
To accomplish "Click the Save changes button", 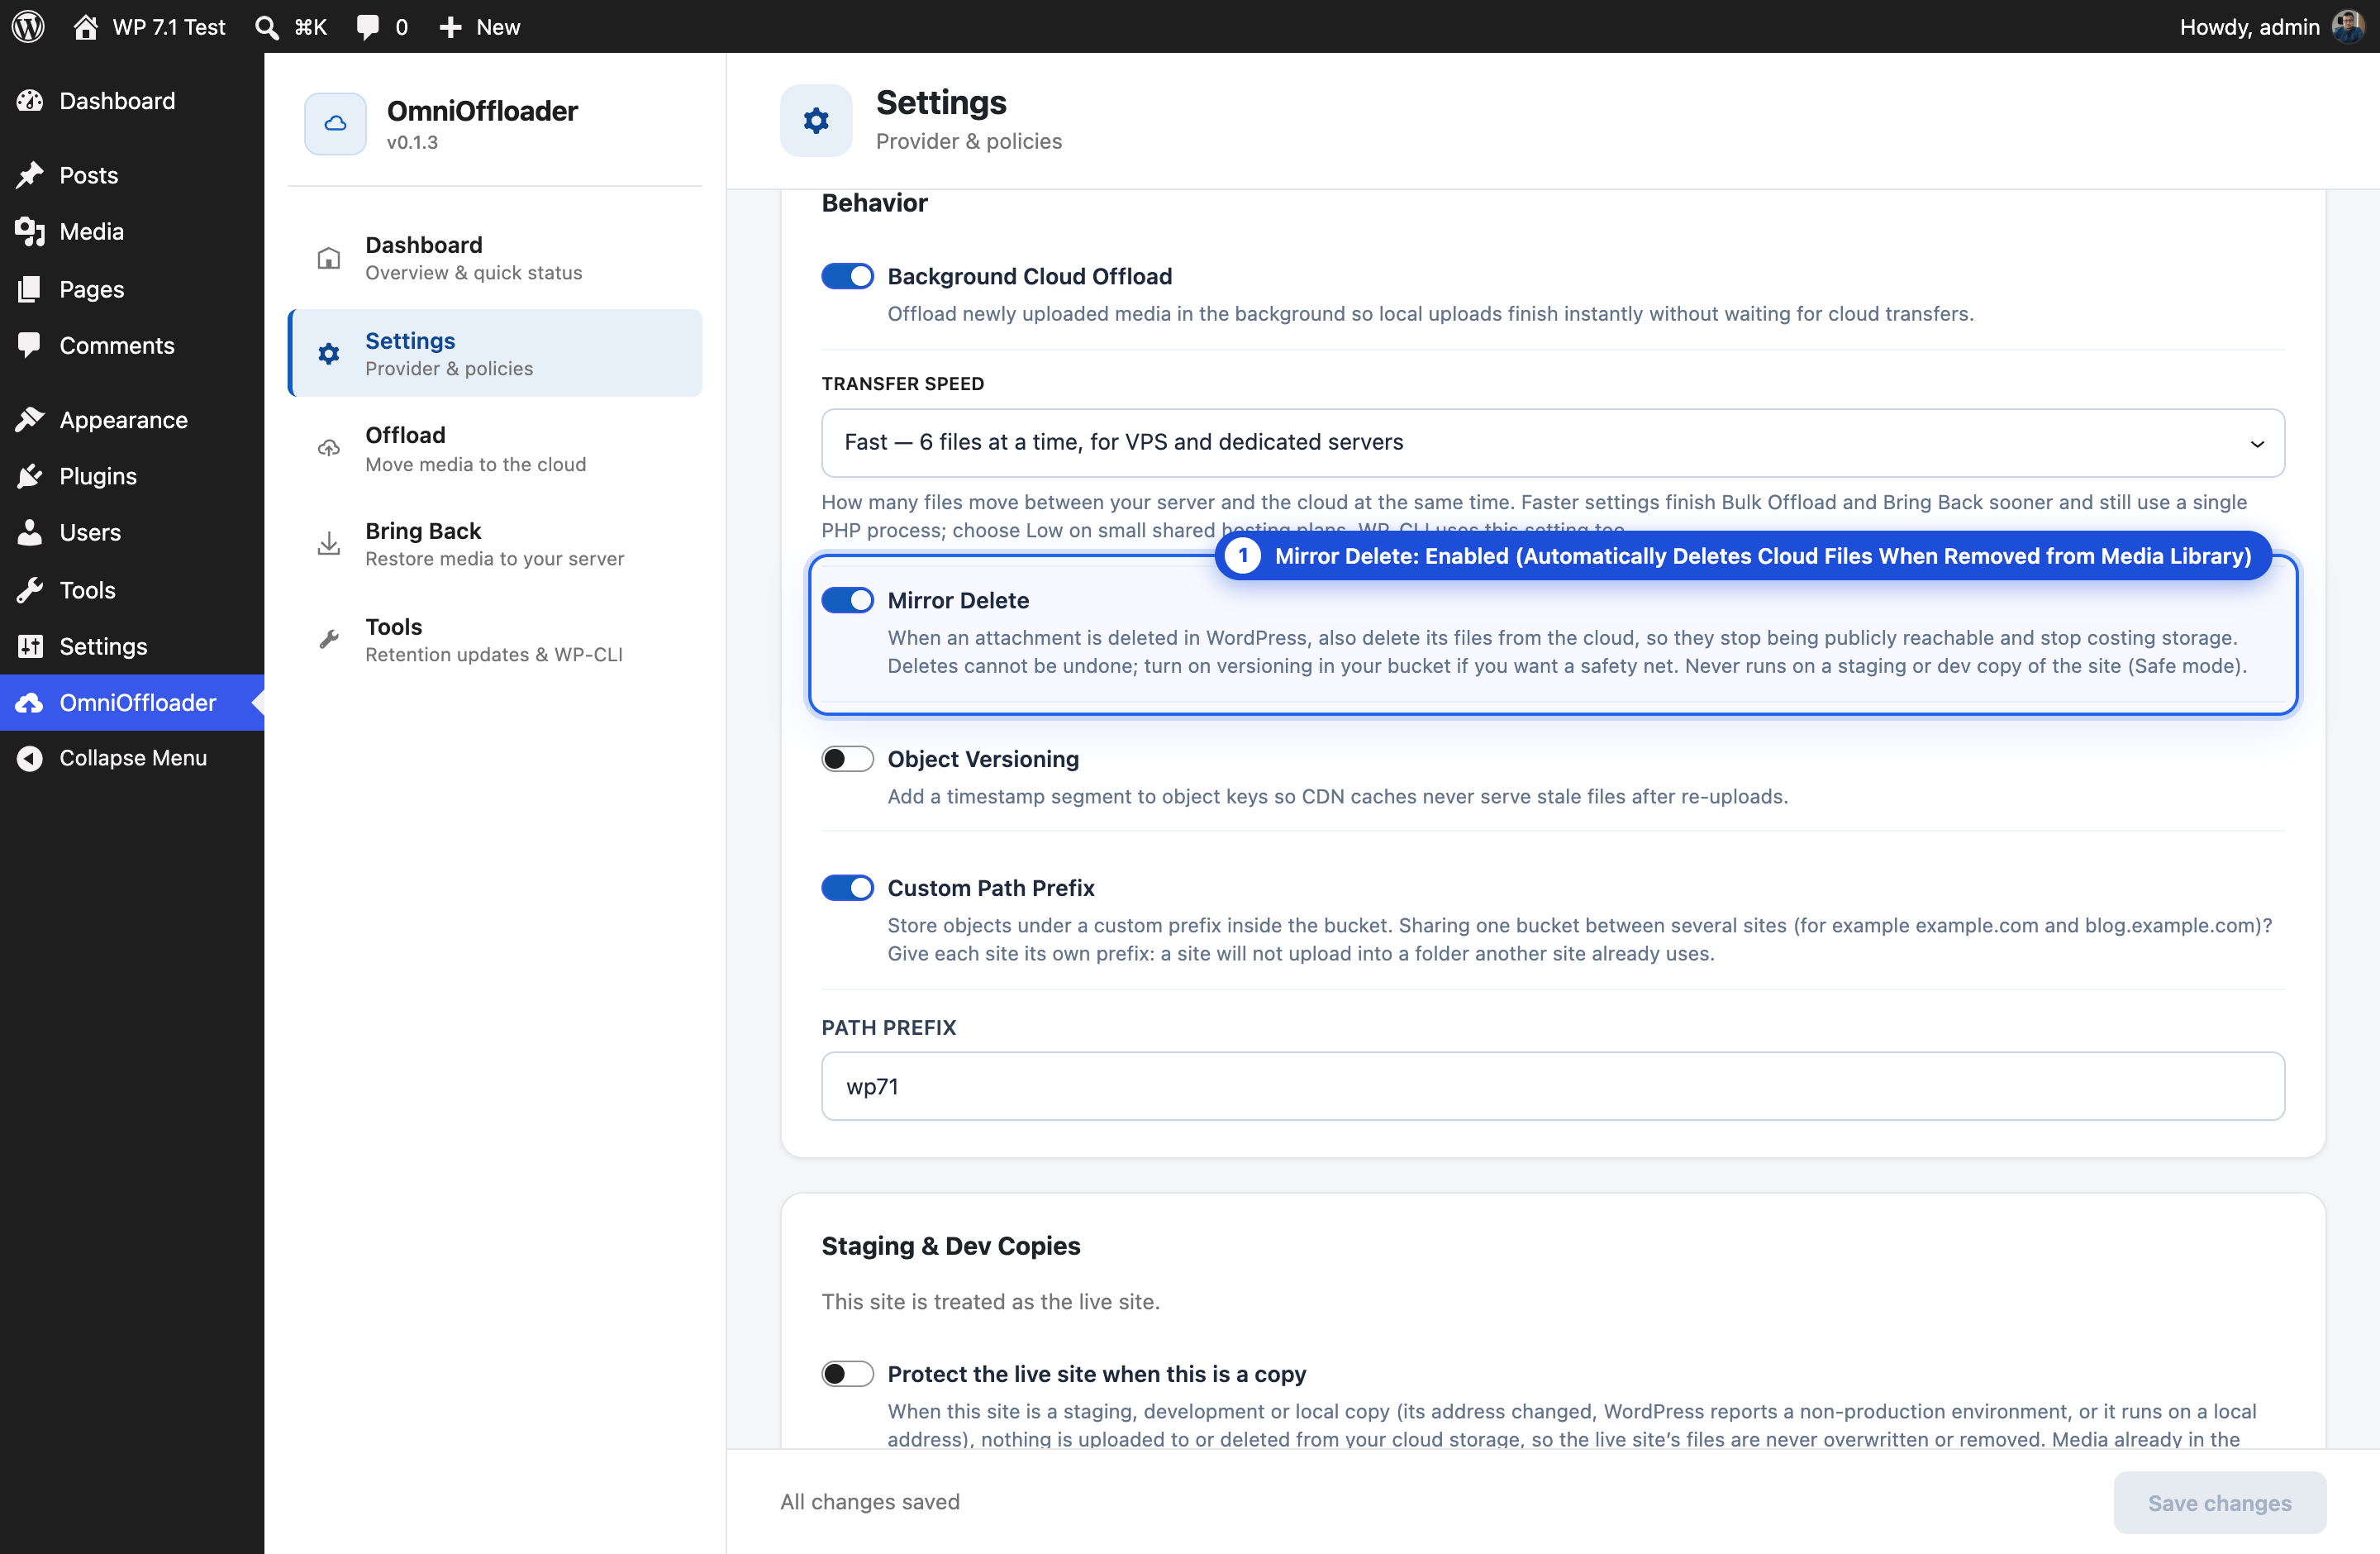I will [2219, 1502].
